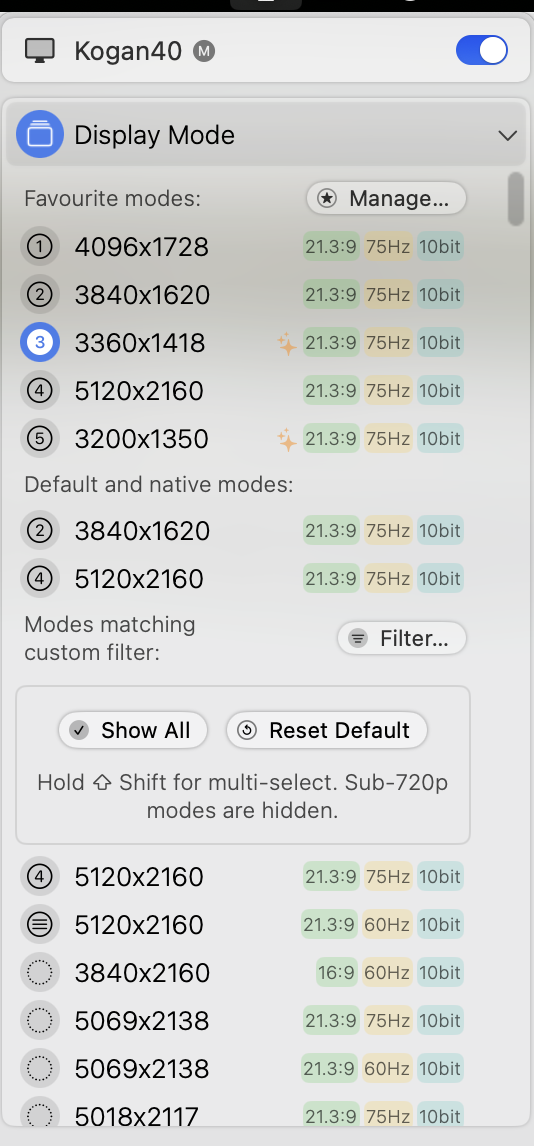Click the Reset Default button

pyautogui.click(x=327, y=730)
